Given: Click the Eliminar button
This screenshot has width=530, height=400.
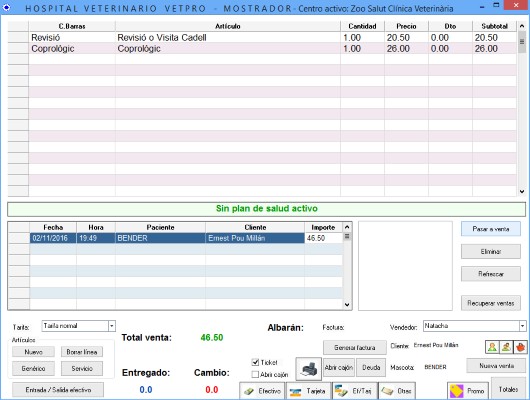Looking at the screenshot, I should coord(491,252).
